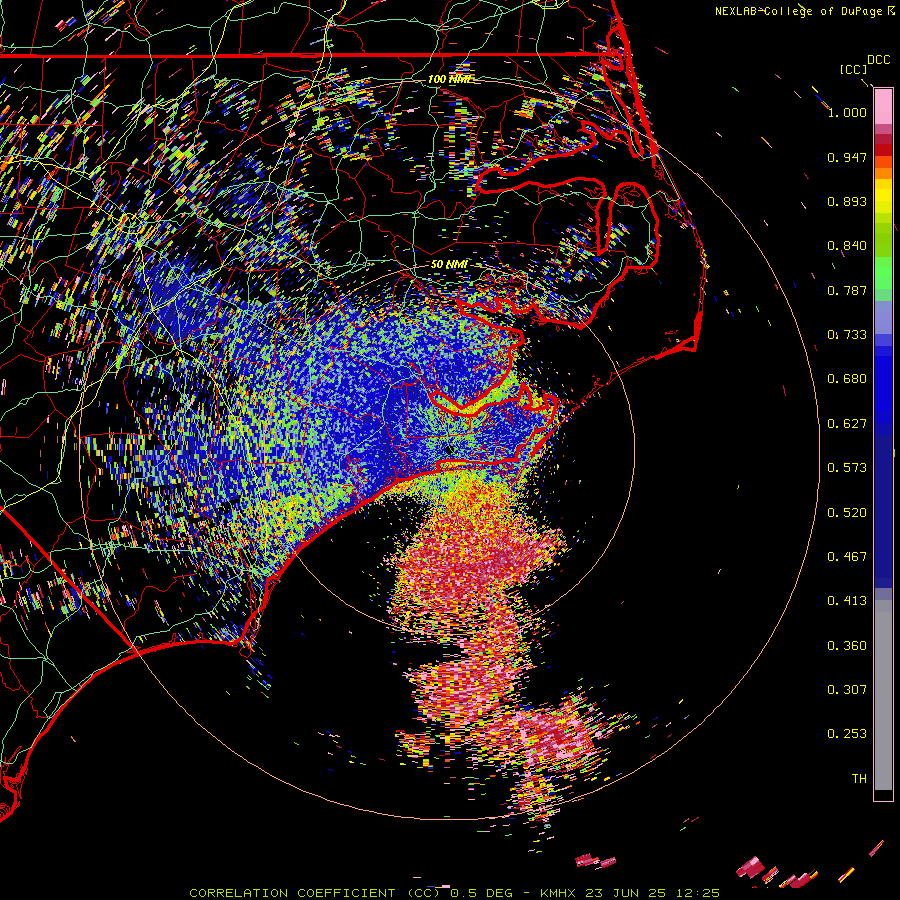The image size is (900, 900).
Task: Click the 12:25 time stamp
Action: (x=697, y=893)
